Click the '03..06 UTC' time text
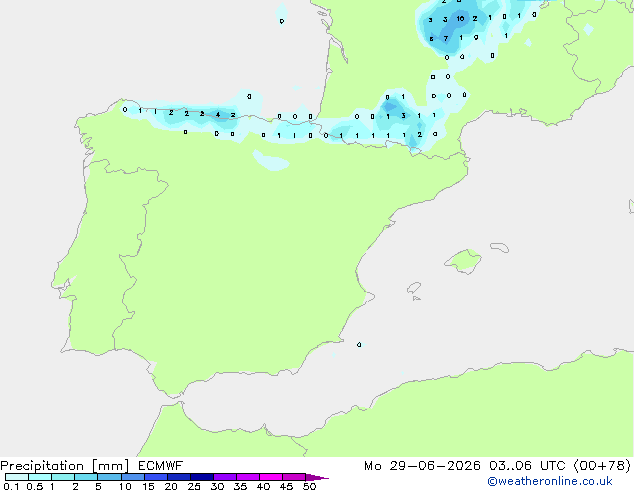This screenshot has width=634, height=490. pyautogui.click(x=527, y=466)
